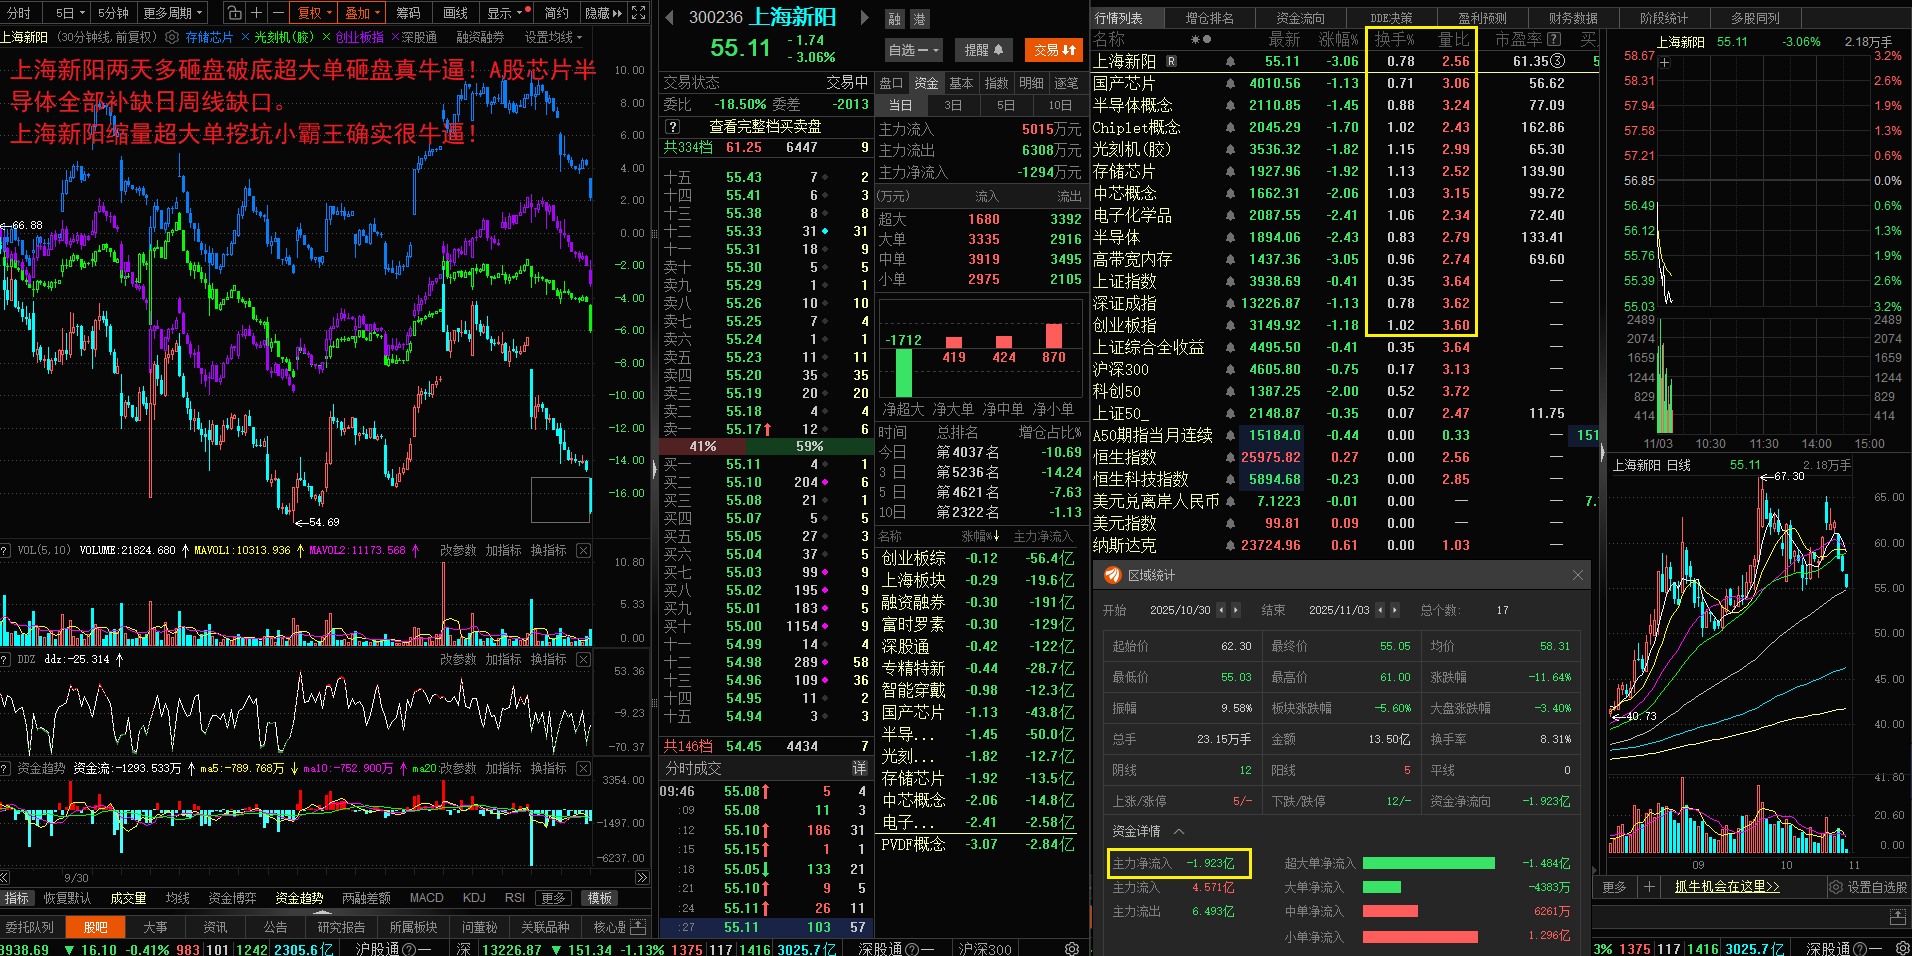Step start date 2025/10/30 forward

coord(1236,610)
